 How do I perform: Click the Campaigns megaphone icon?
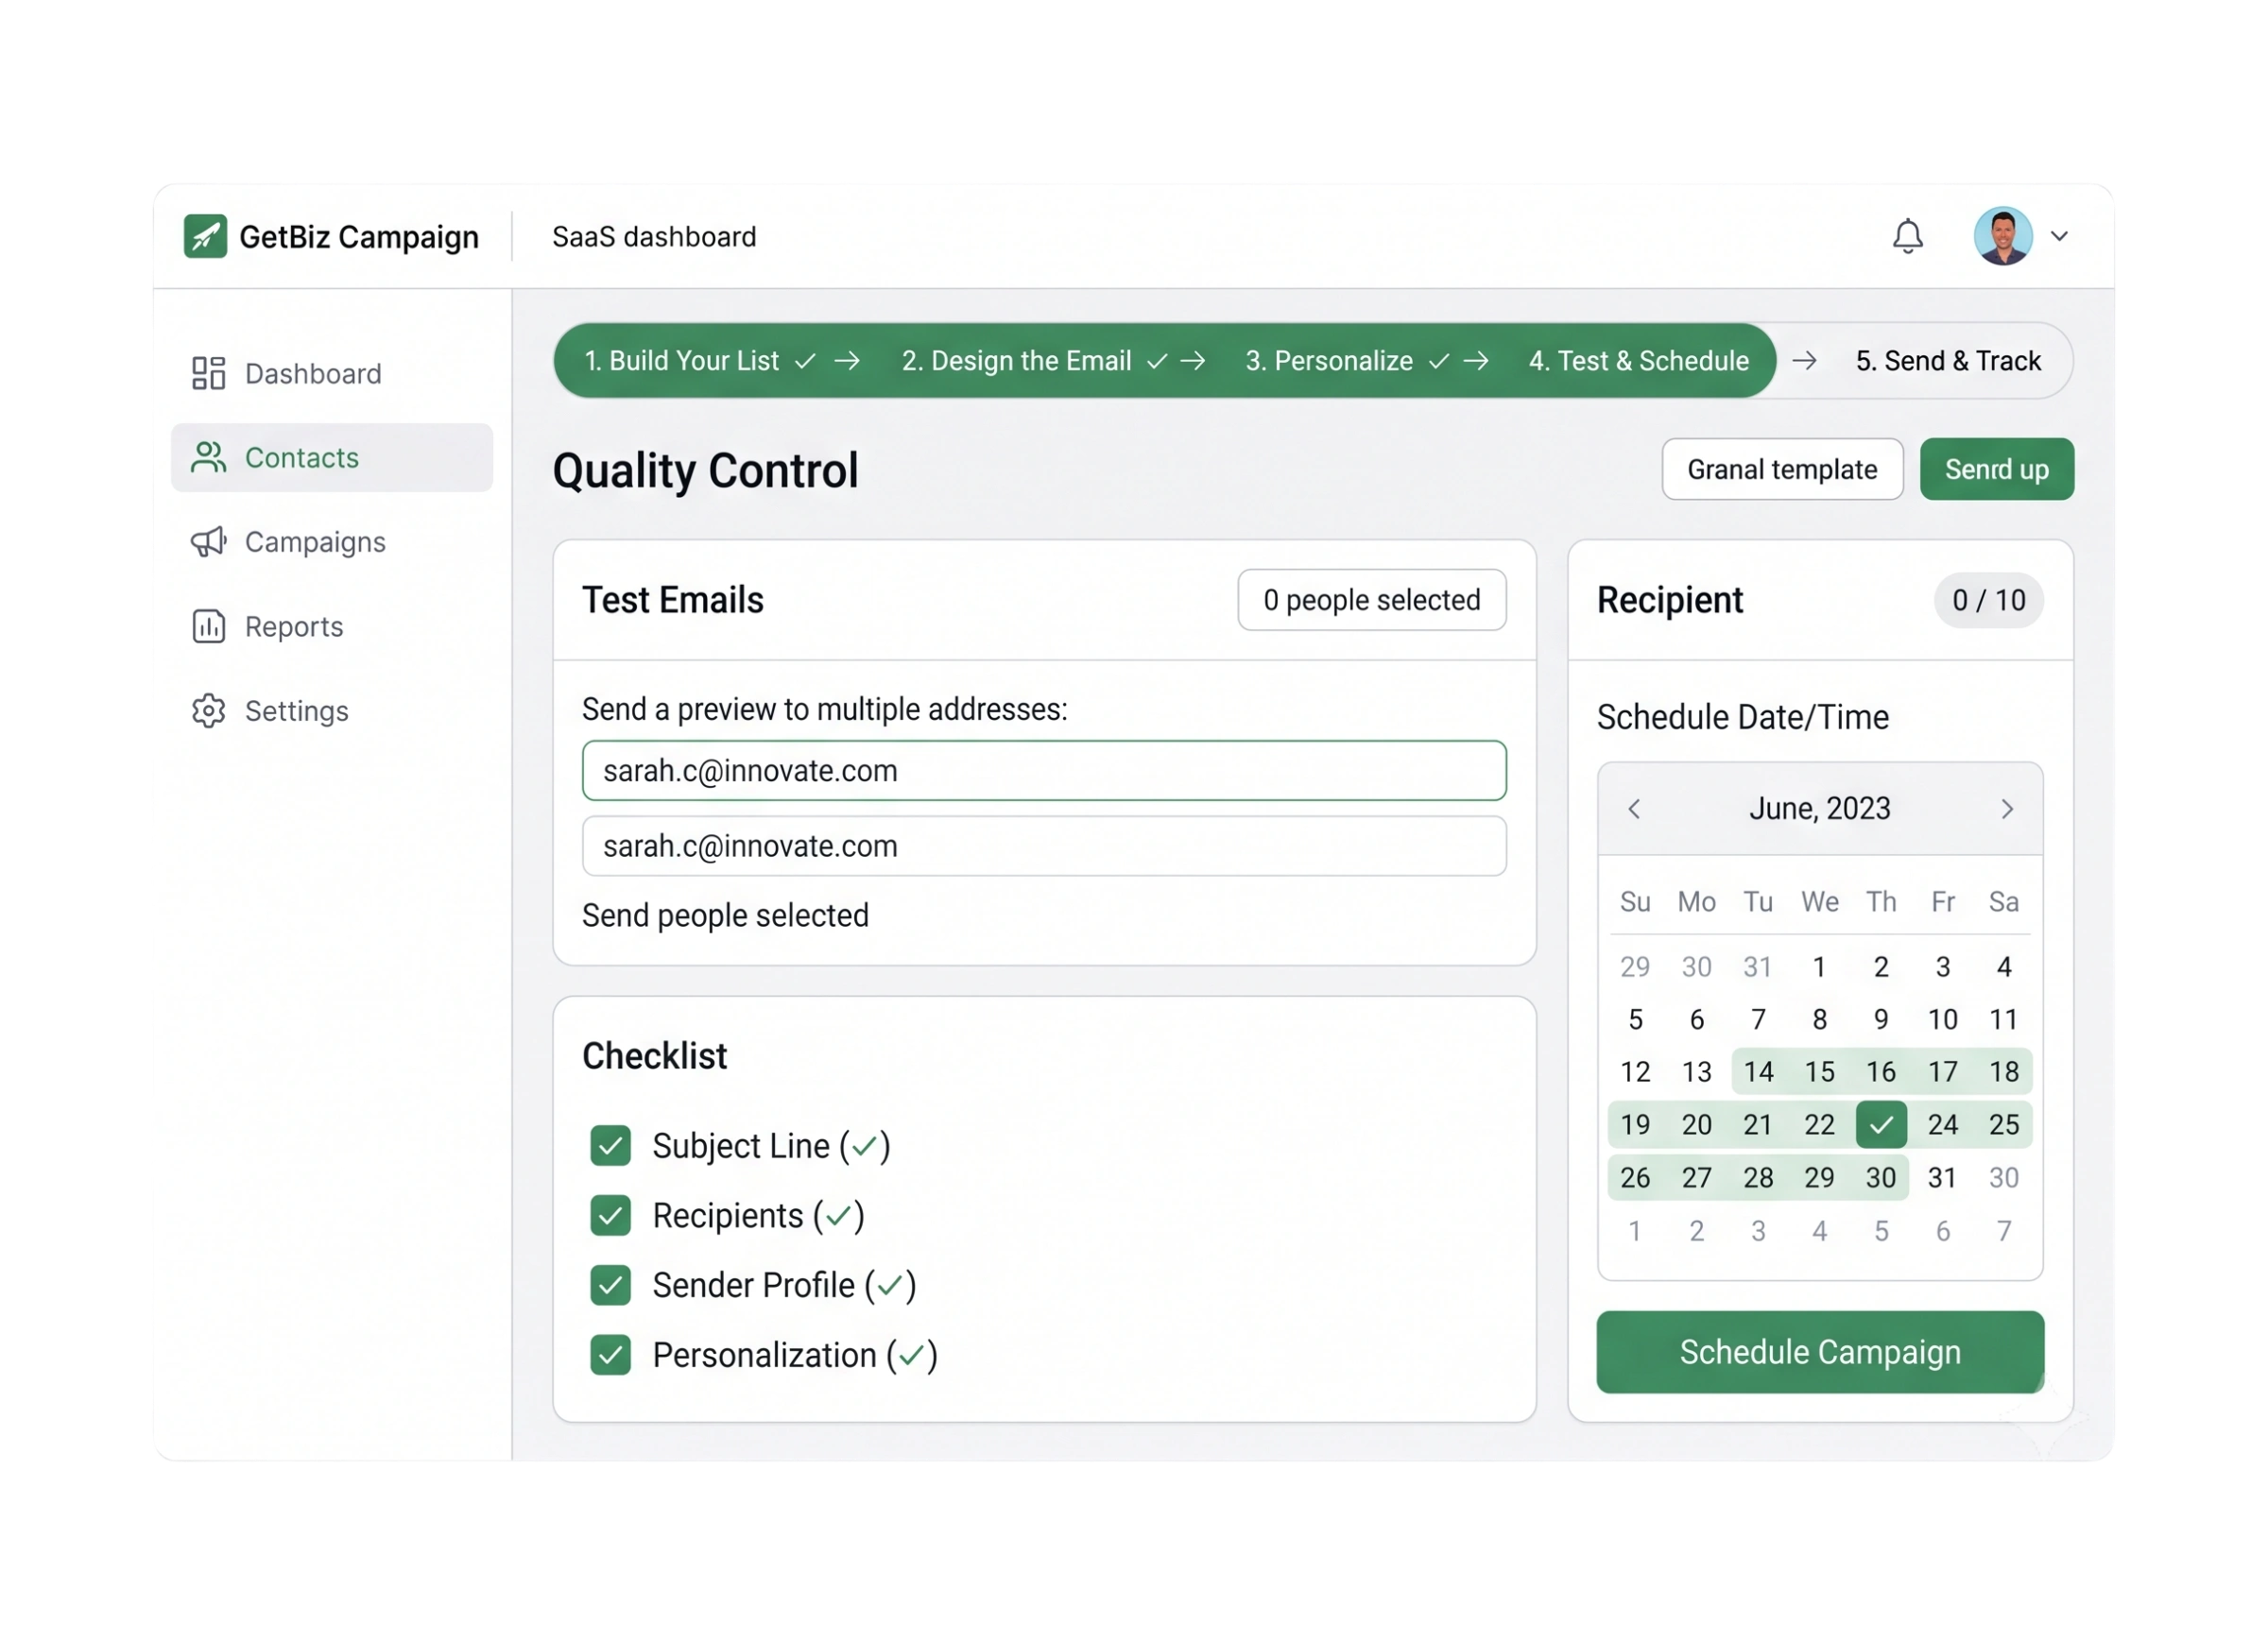pyautogui.click(x=208, y=541)
